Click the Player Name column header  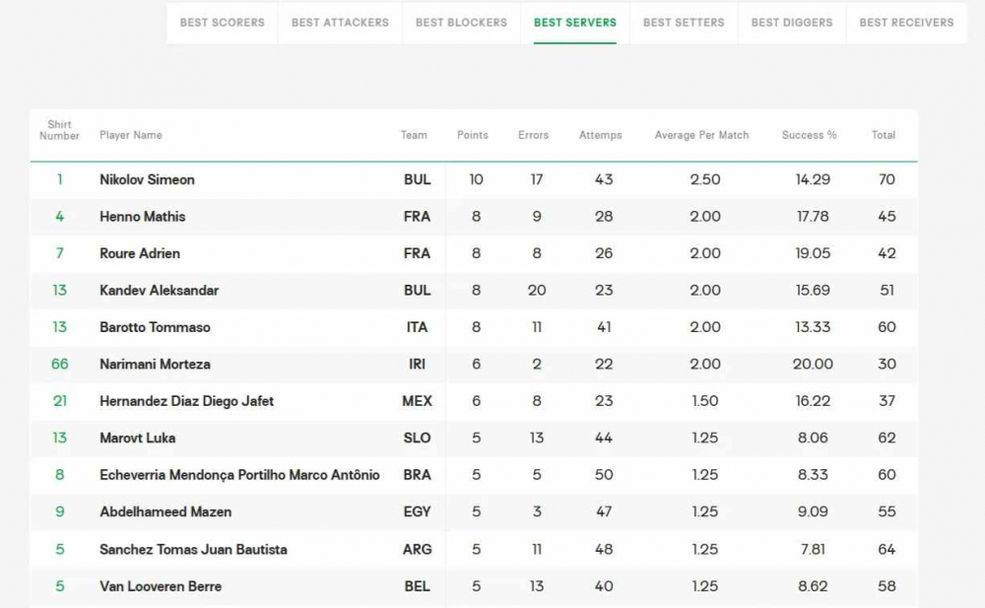(130, 135)
